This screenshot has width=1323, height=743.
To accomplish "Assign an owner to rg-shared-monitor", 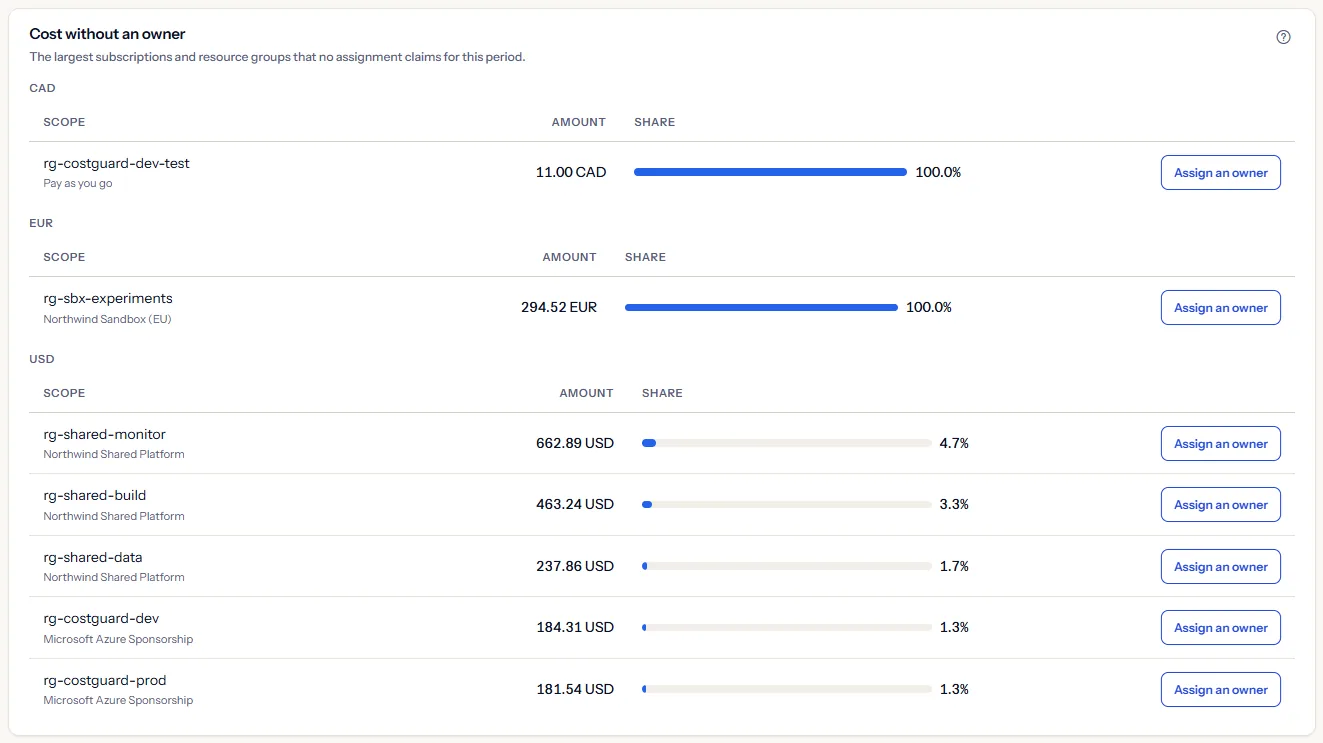I will [1220, 444].
